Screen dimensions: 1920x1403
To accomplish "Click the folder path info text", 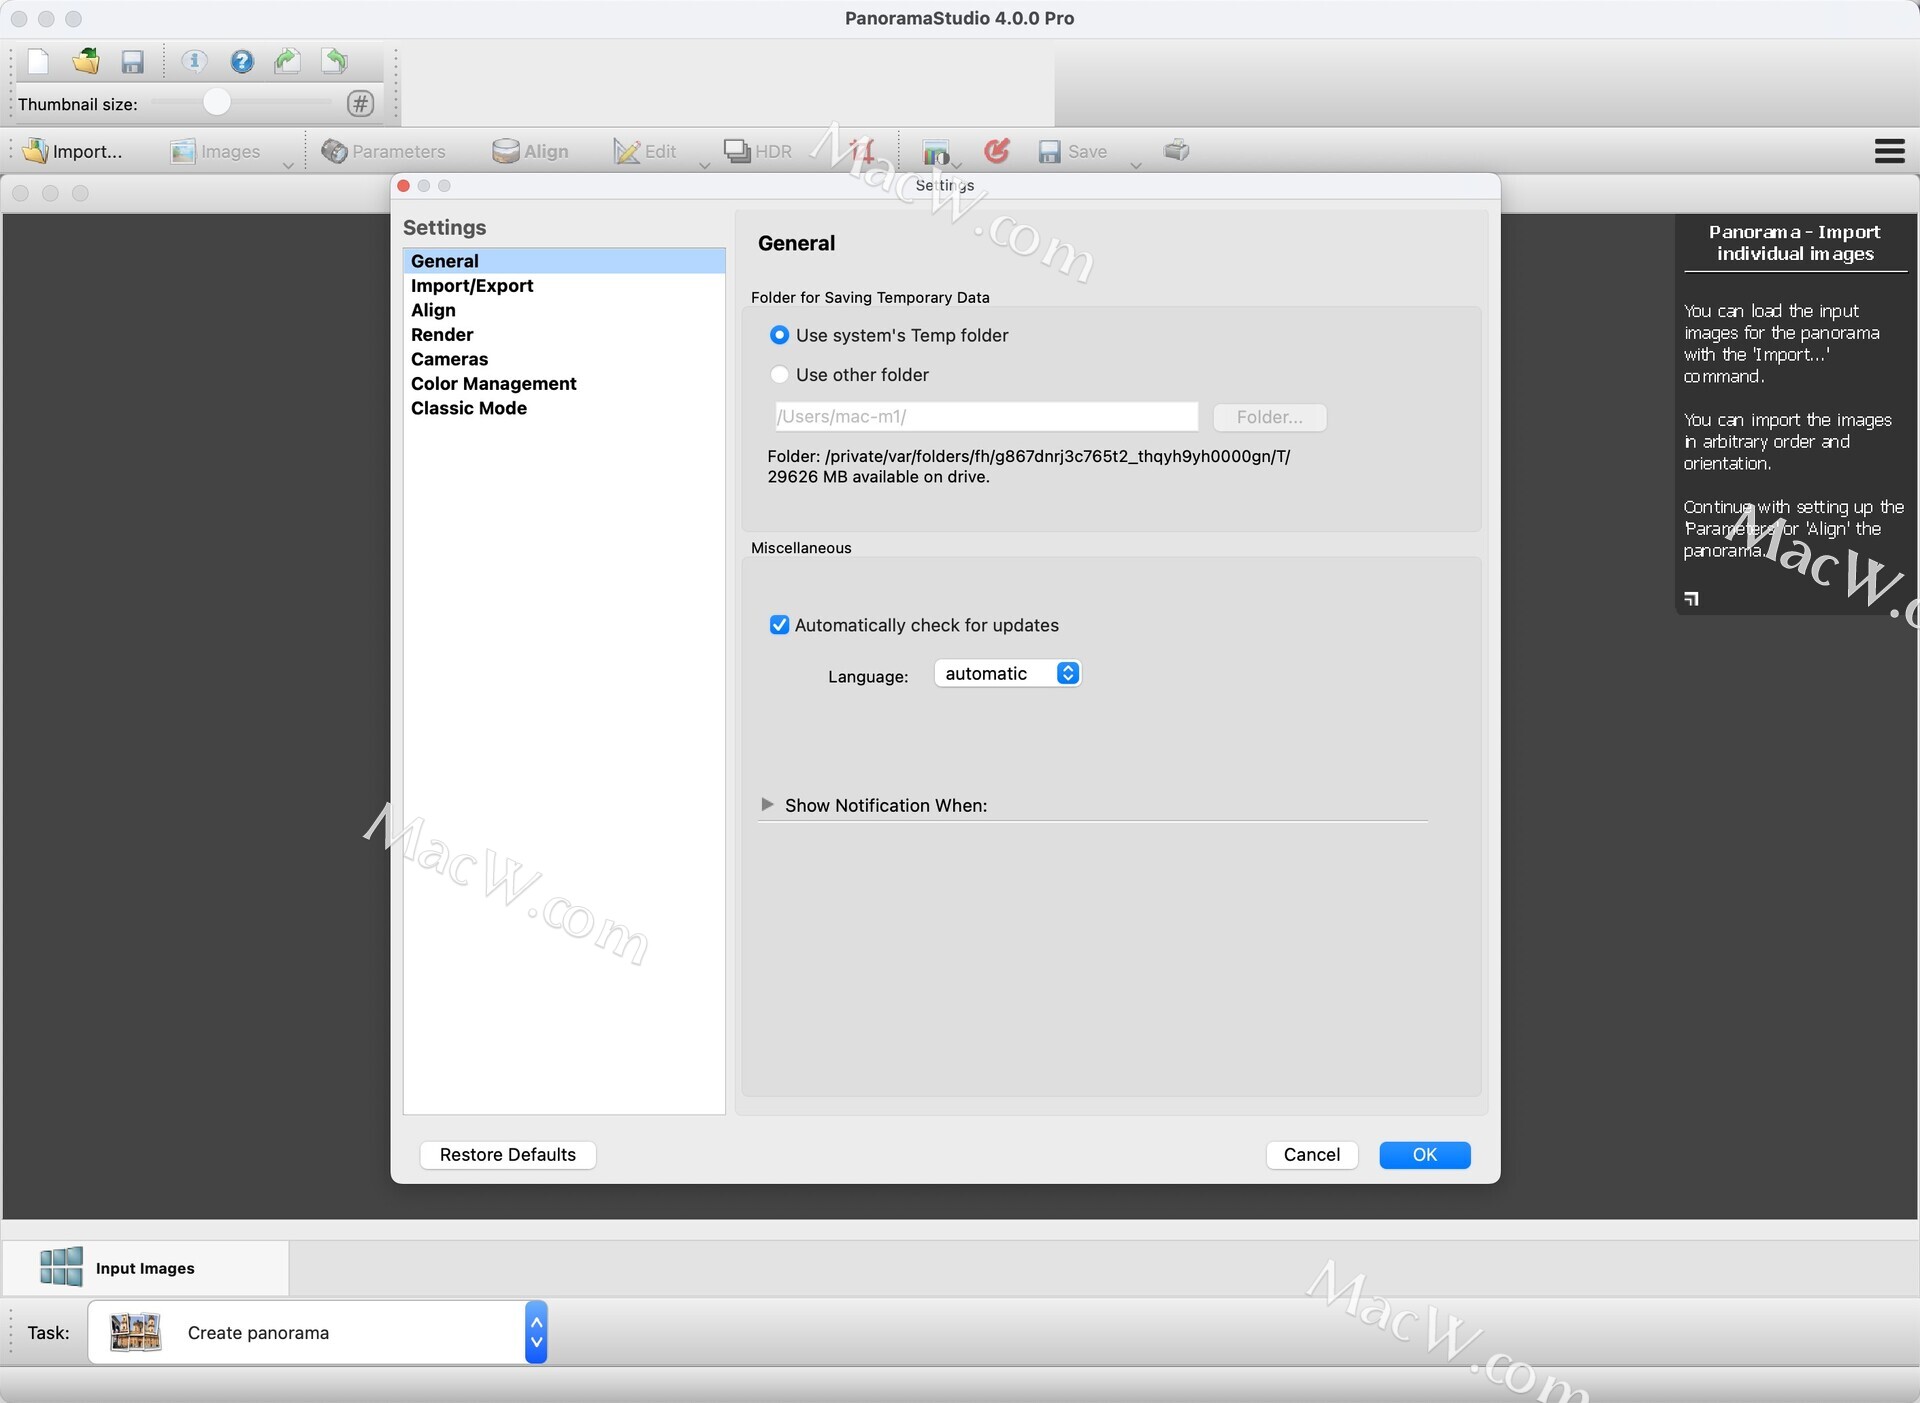I will click(1028, 466).
